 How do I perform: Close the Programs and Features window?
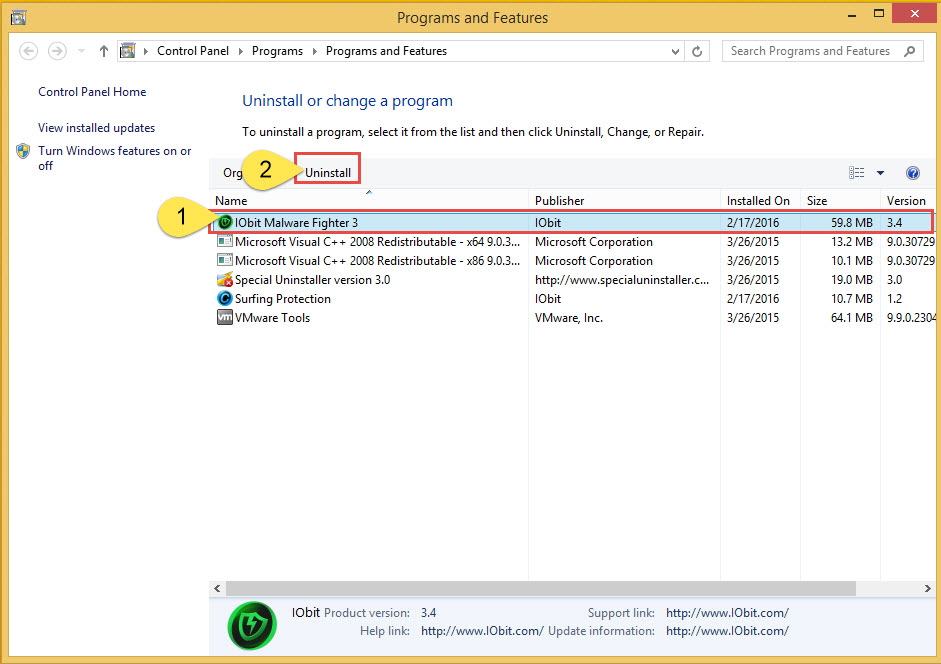(x=915, y=14)
